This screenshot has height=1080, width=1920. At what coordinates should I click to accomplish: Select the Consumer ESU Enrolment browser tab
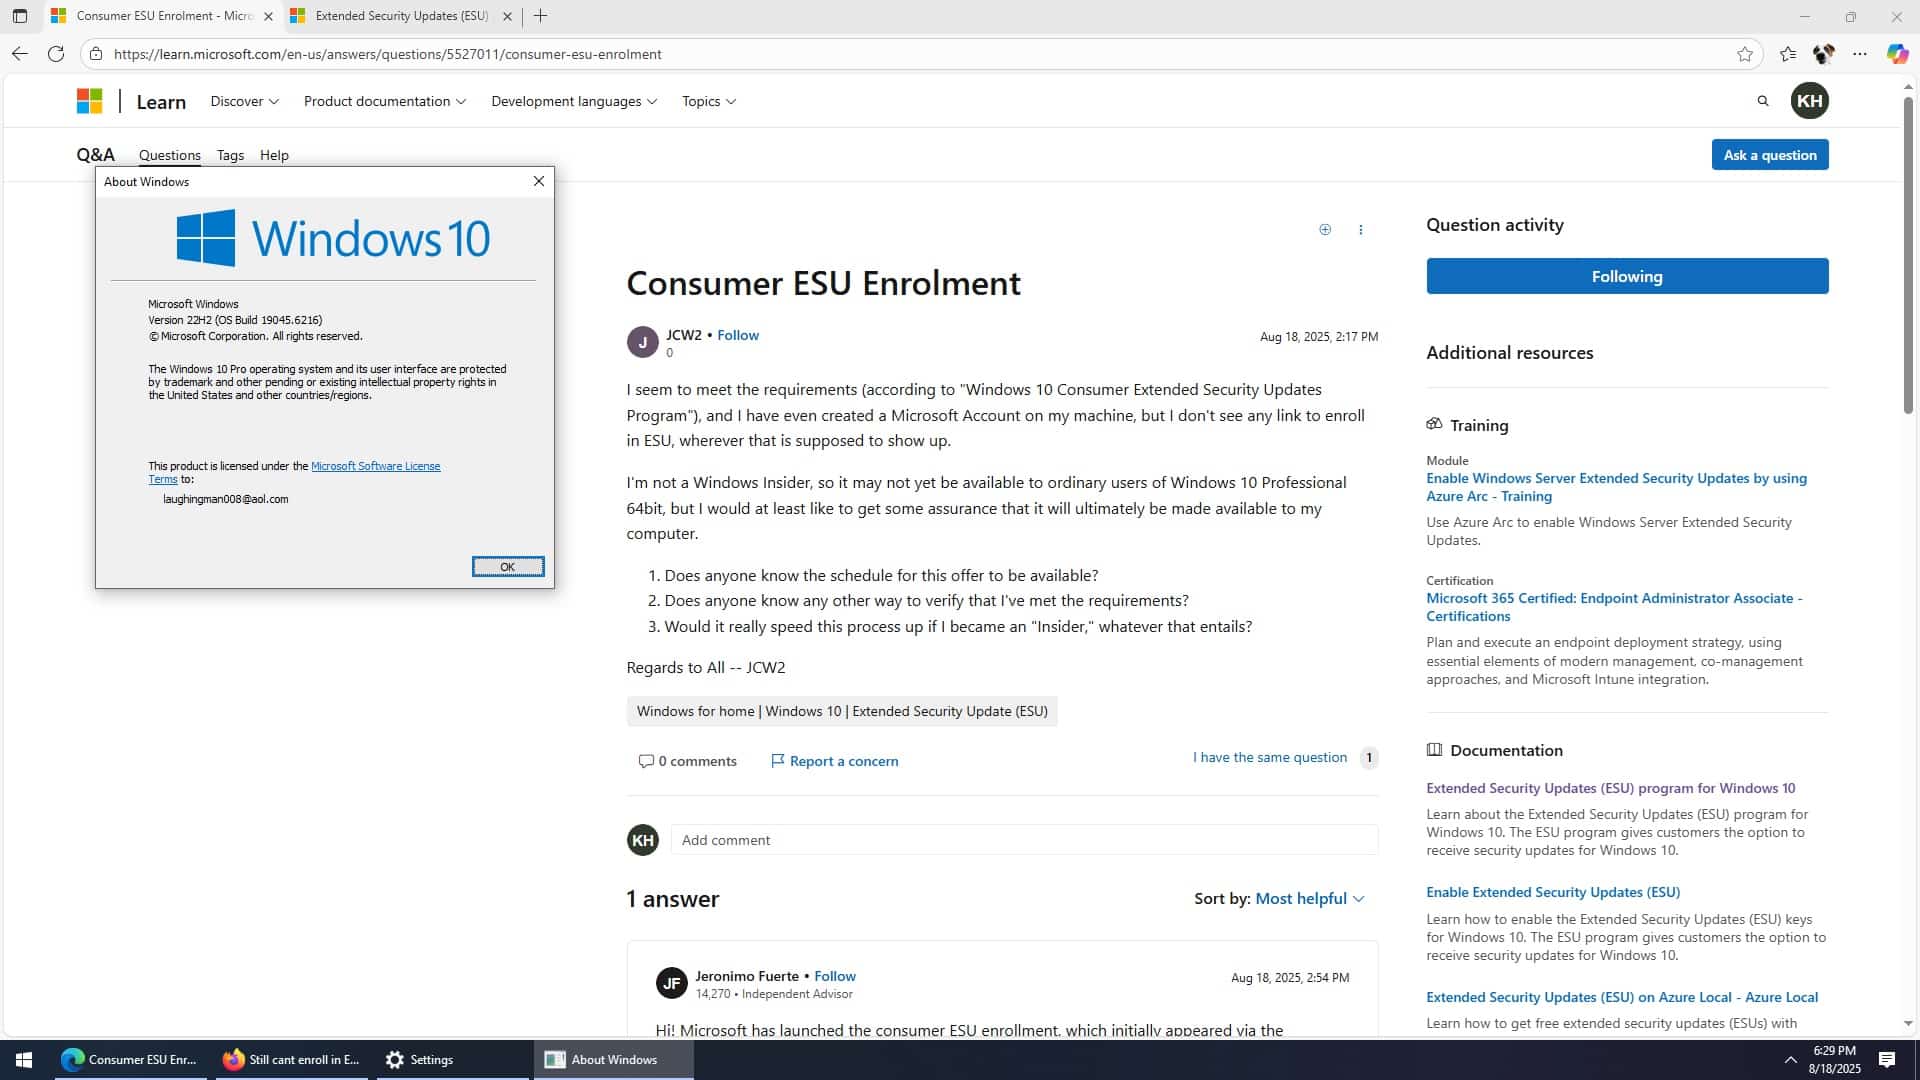click(x=163, y=16)
